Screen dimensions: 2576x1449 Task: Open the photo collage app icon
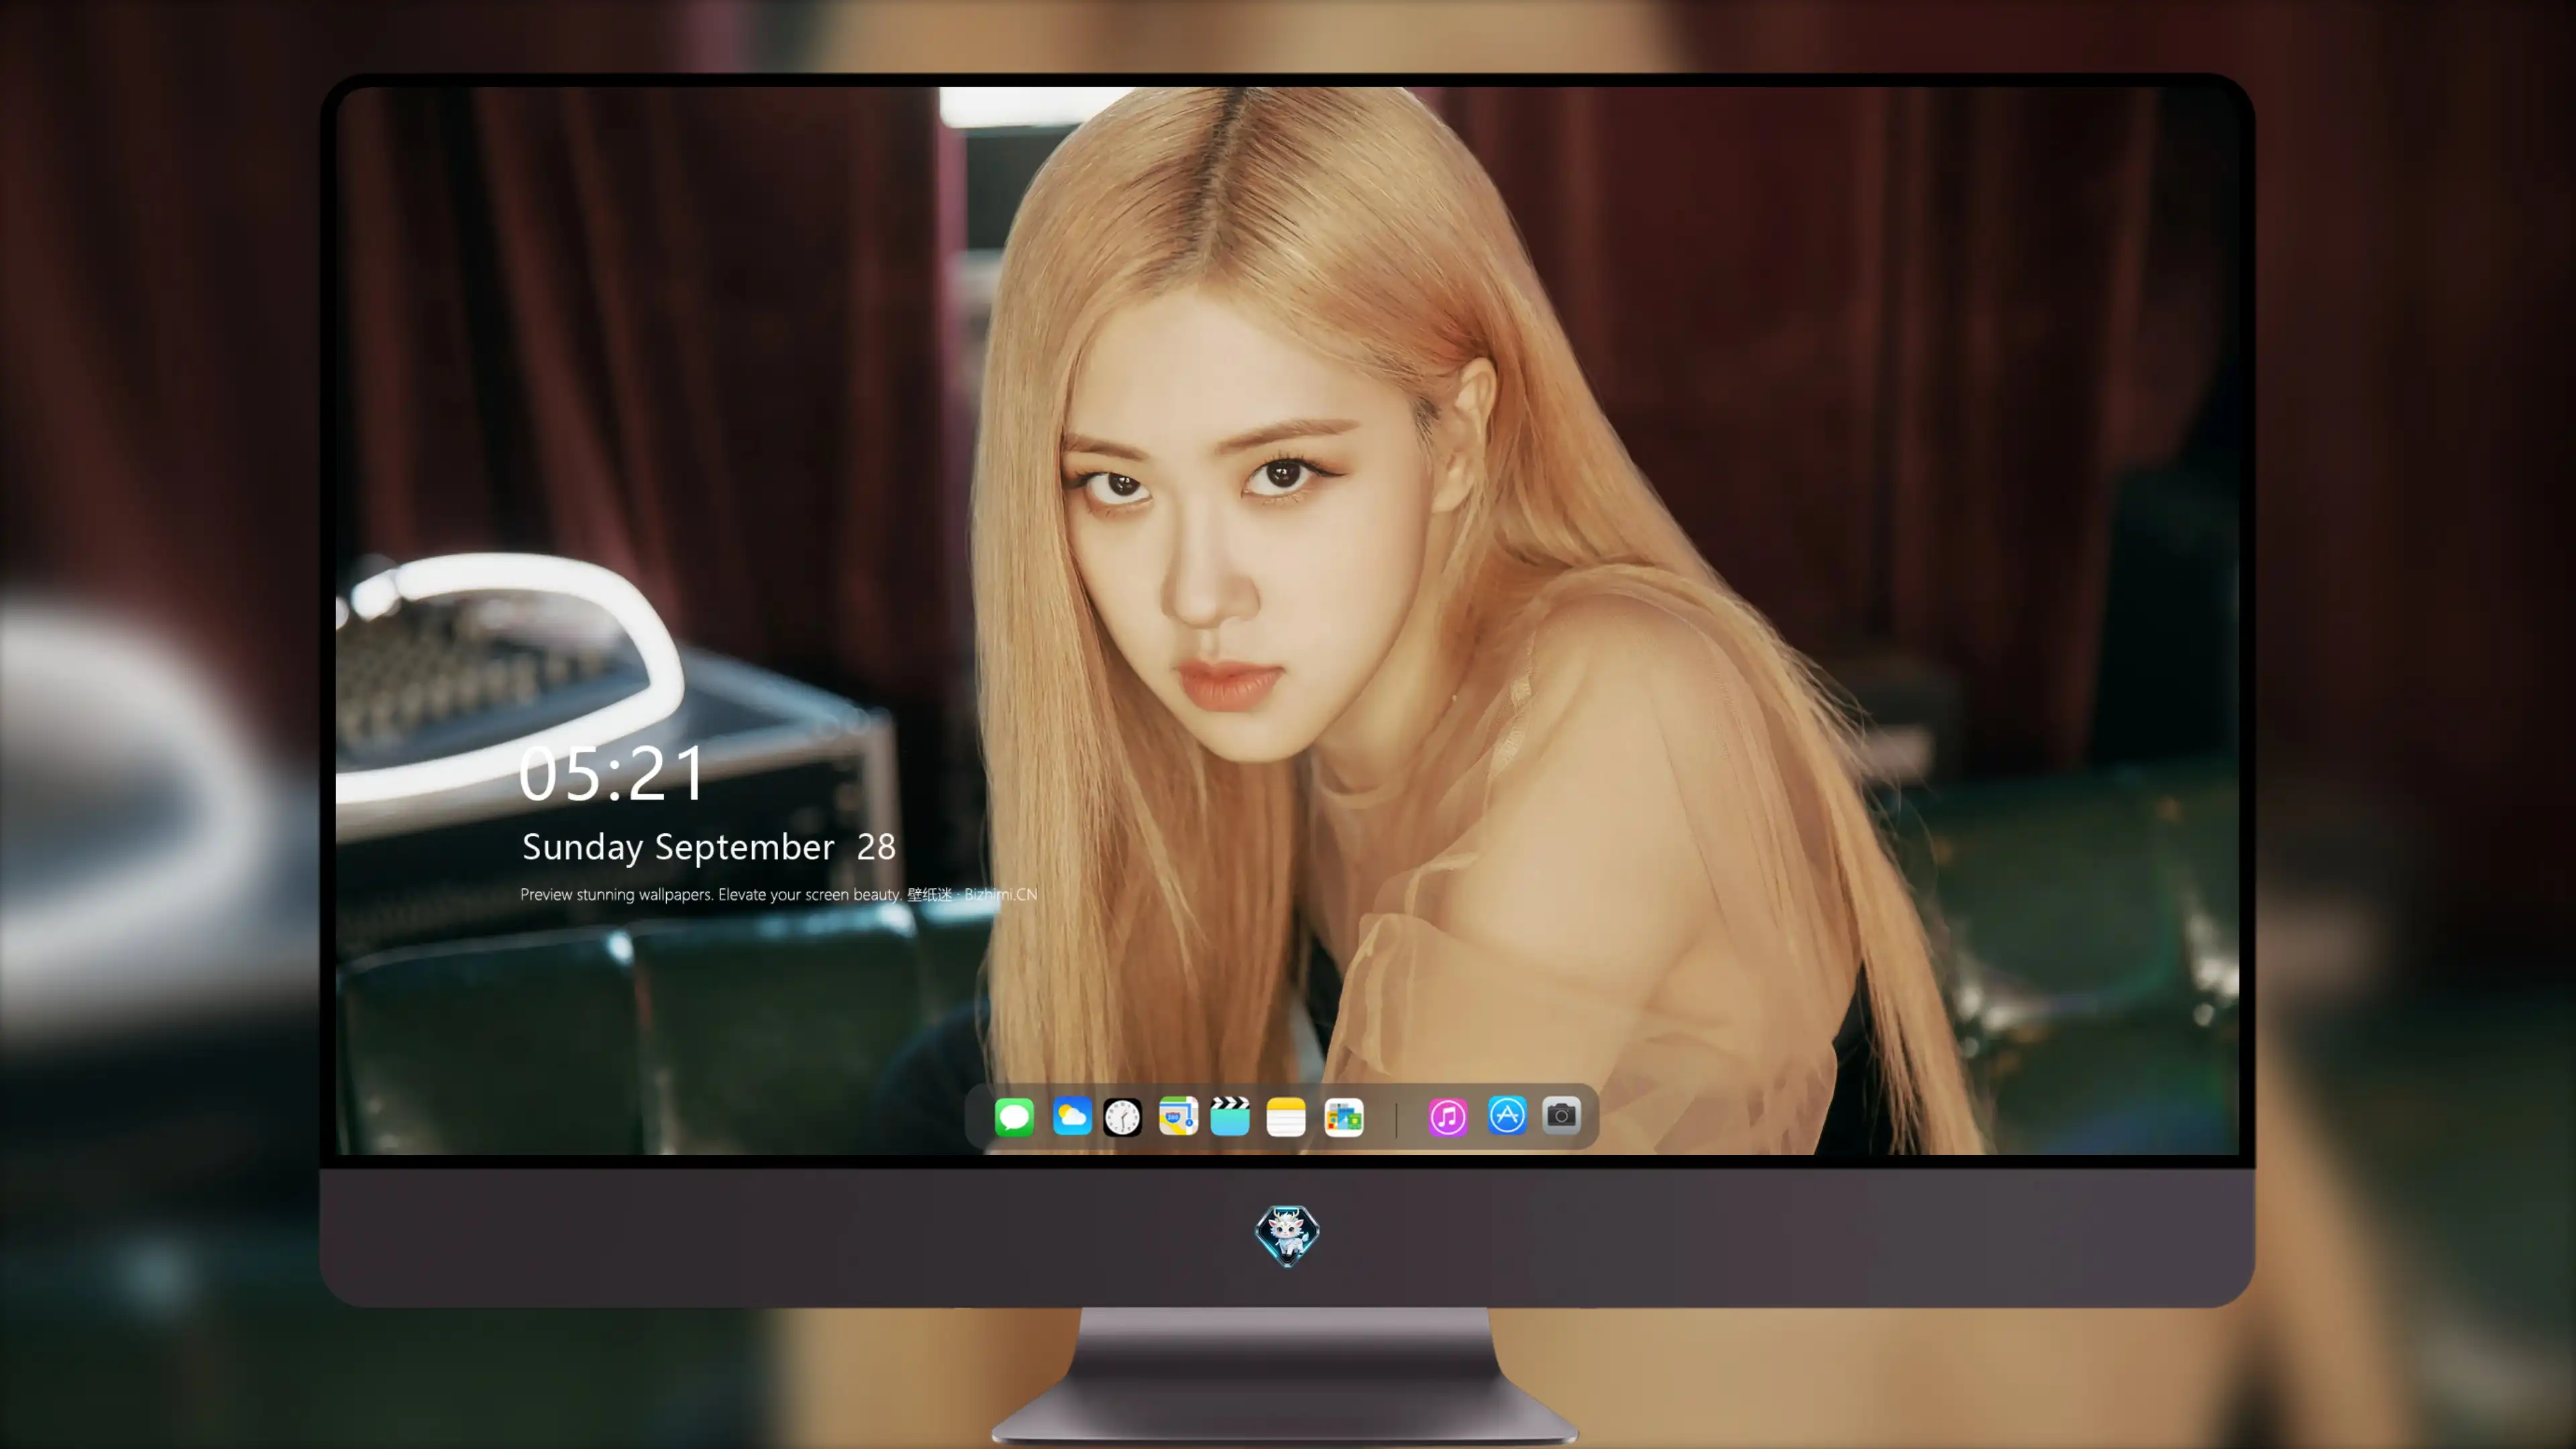coord(1343,1116)
